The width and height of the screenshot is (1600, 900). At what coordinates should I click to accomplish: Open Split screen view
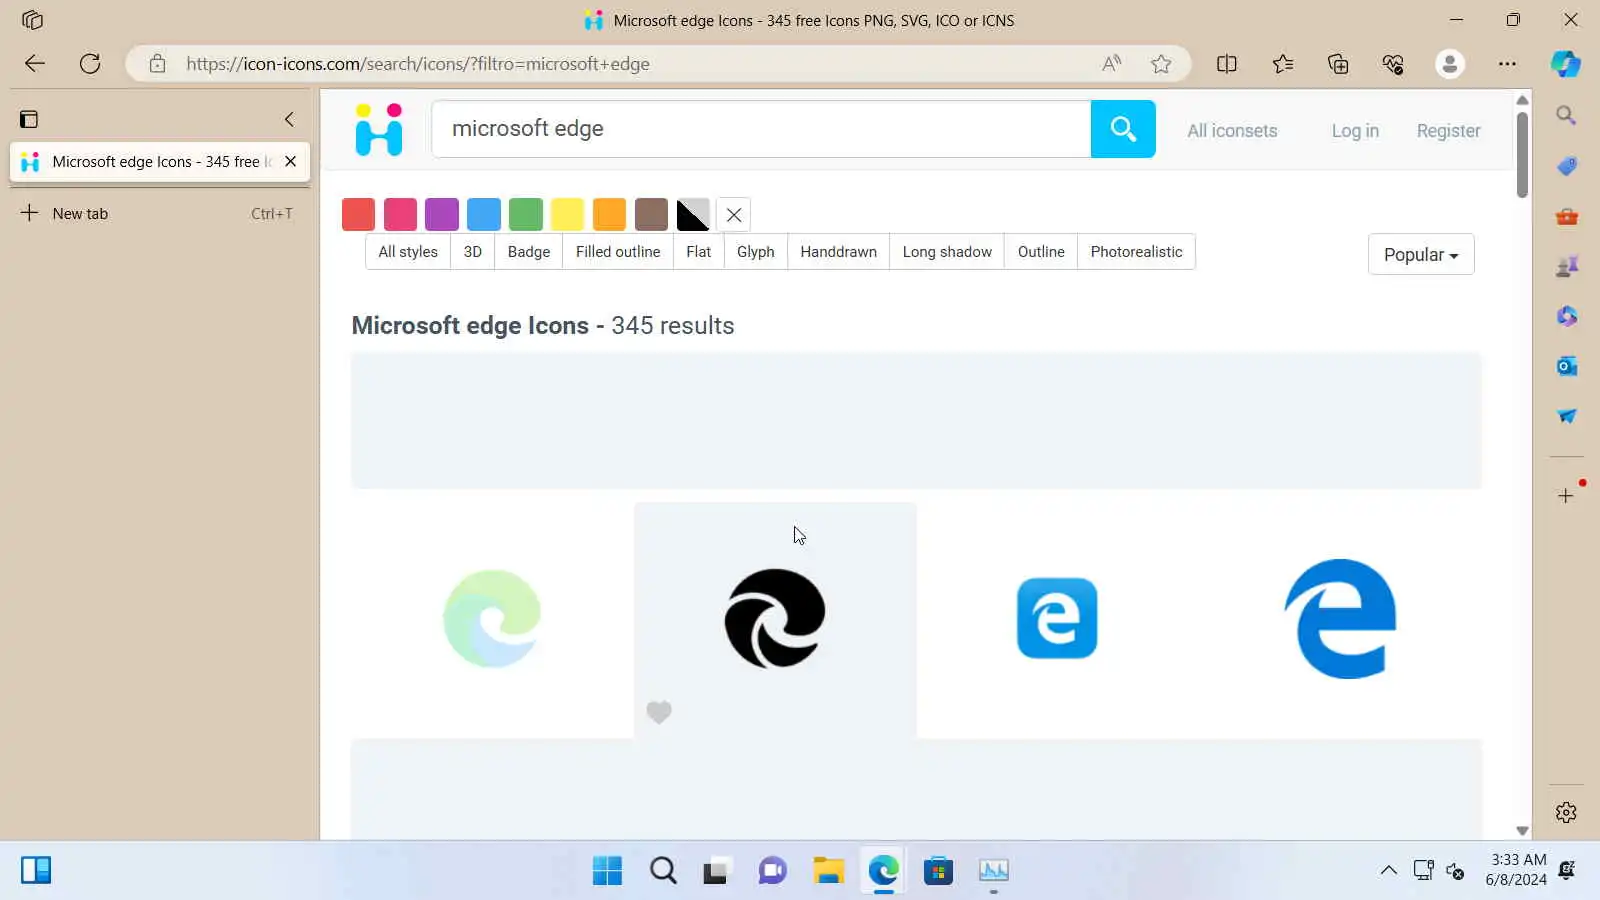click(1227, 64)
